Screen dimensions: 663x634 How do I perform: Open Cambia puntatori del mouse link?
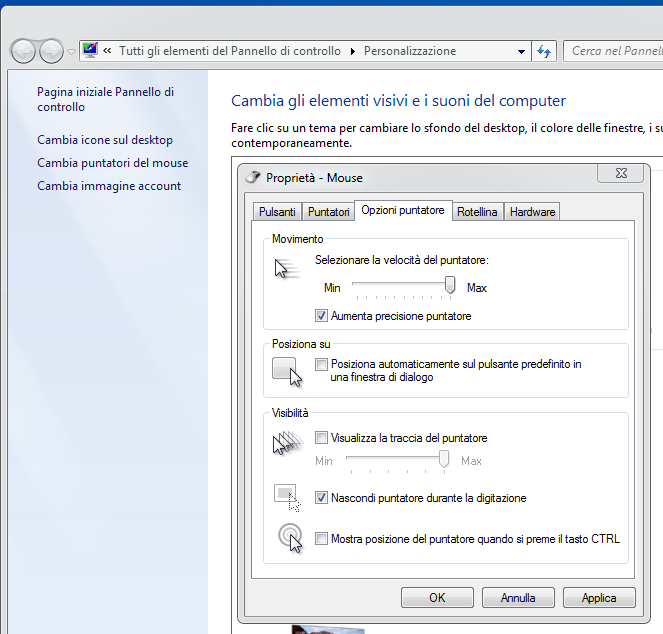click(x=112, y=163)
